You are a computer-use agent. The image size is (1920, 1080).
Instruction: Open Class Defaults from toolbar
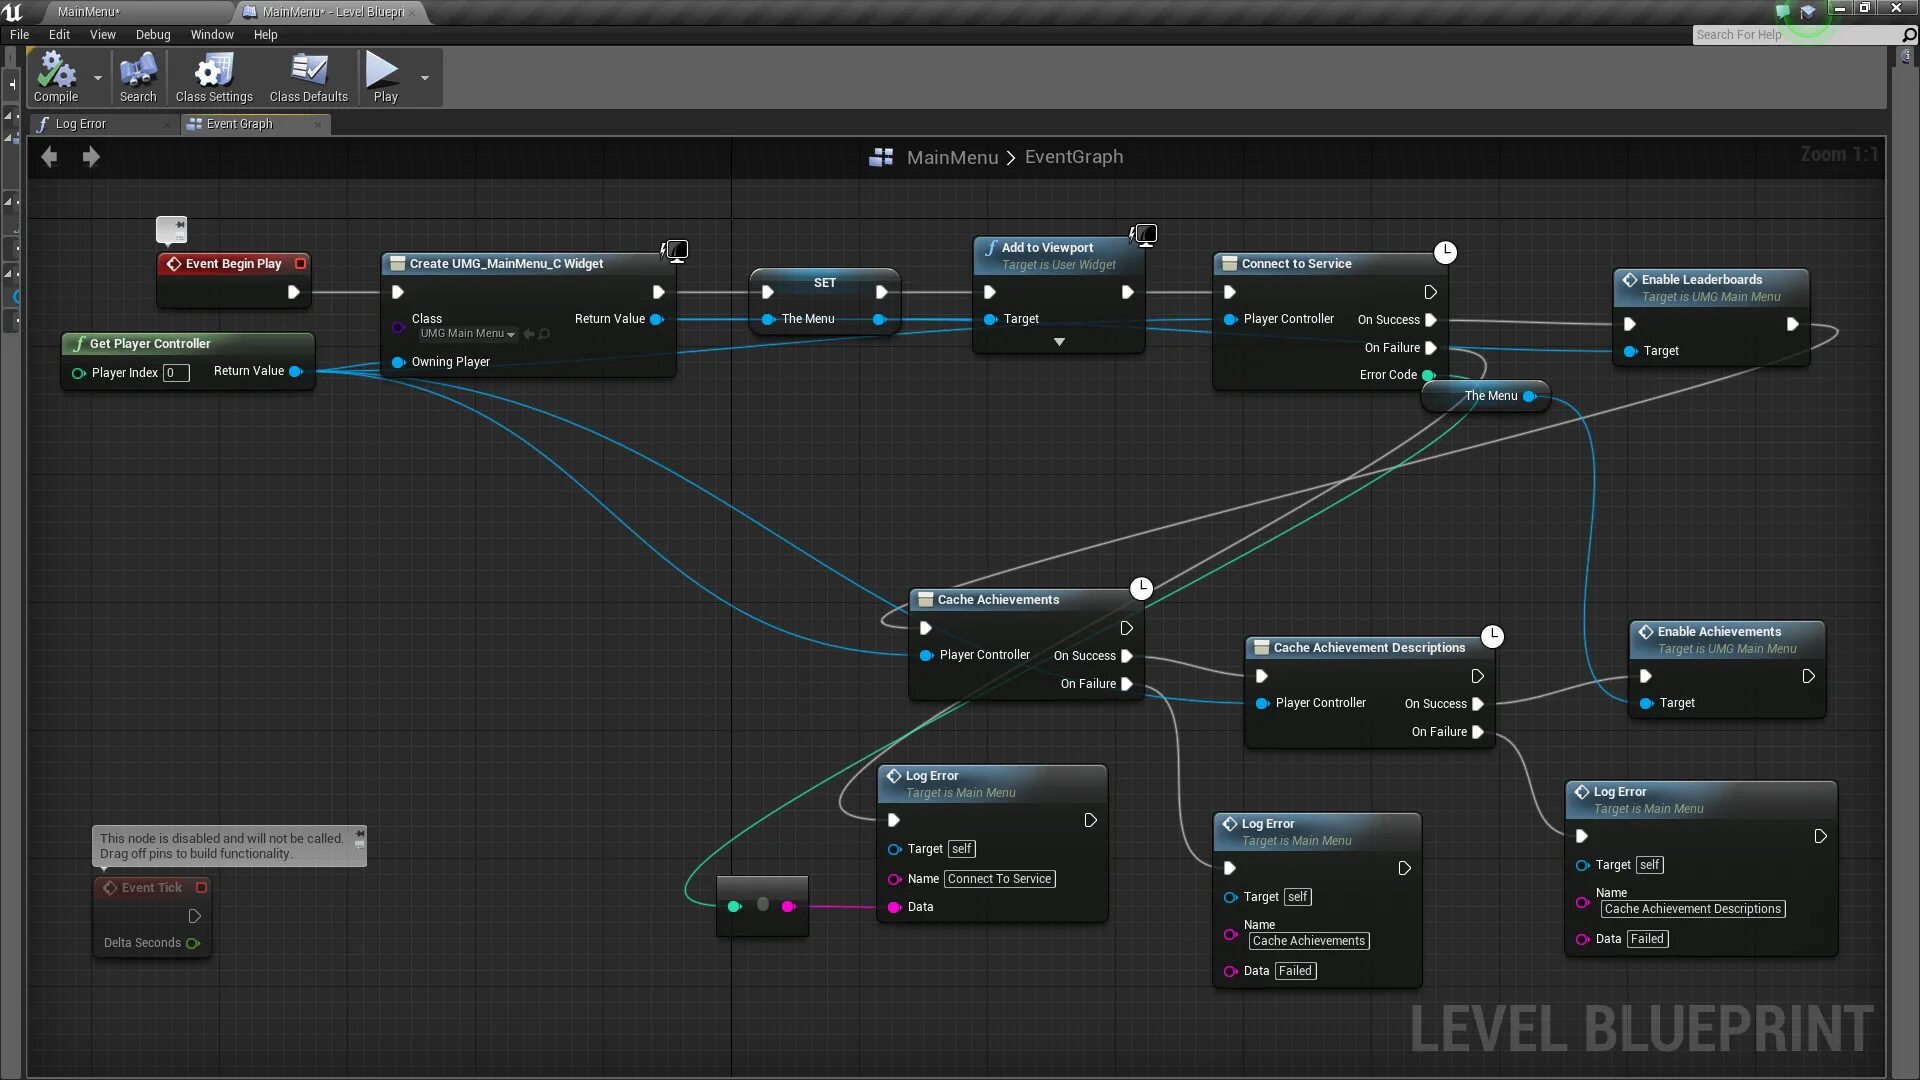[x=309, y=77]
